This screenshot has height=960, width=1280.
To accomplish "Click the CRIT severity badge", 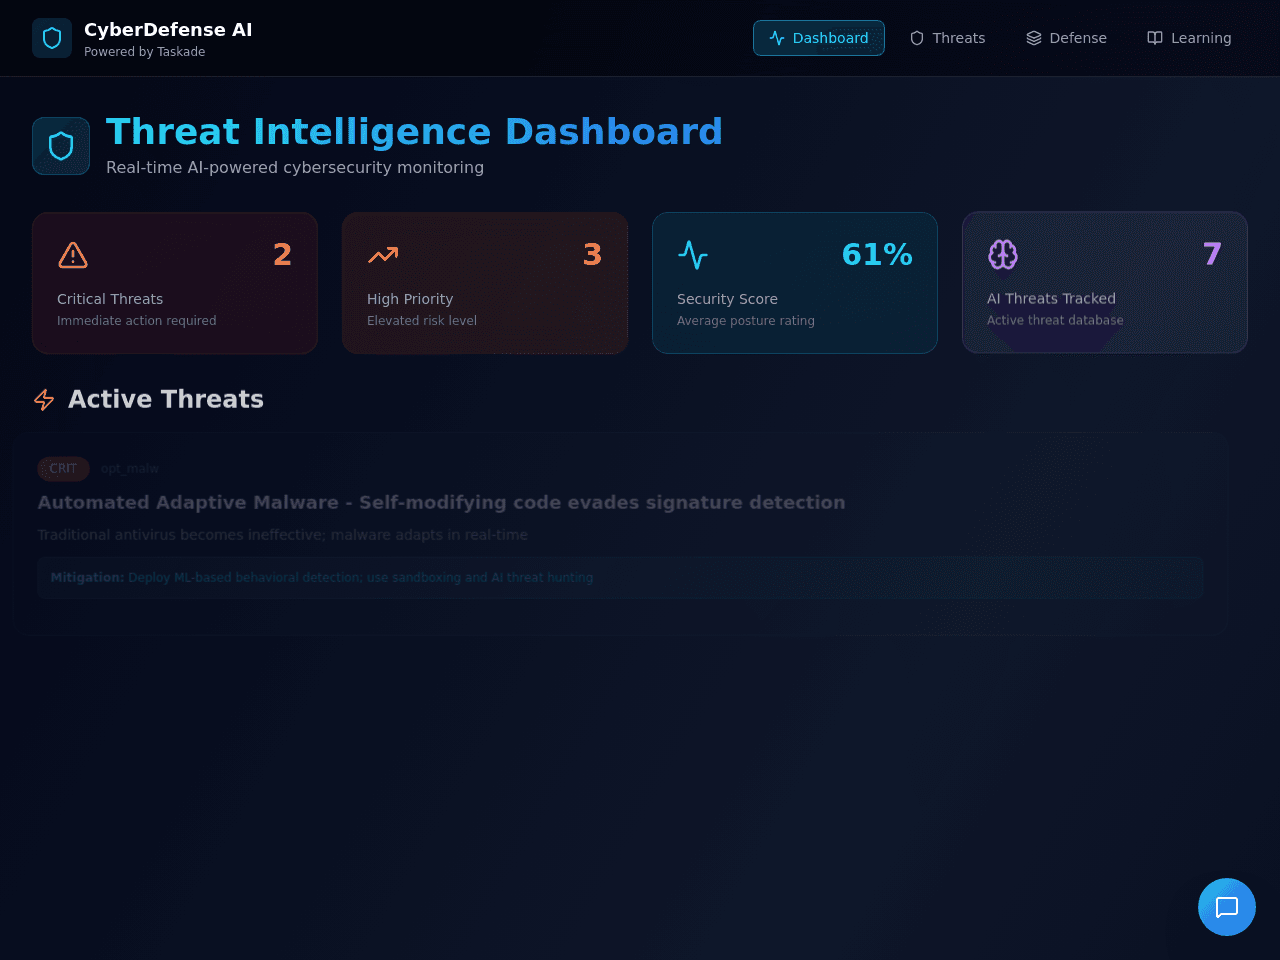I will click(63, 468).
